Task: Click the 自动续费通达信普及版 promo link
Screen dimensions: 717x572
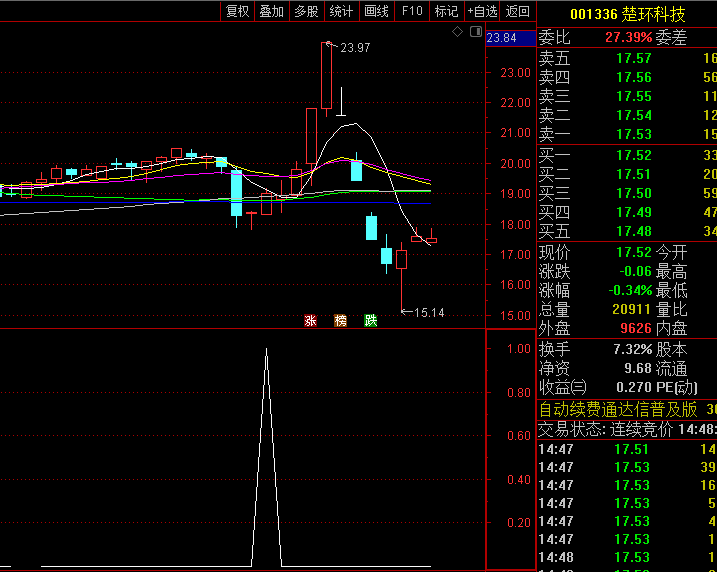Action: [618, 409]
